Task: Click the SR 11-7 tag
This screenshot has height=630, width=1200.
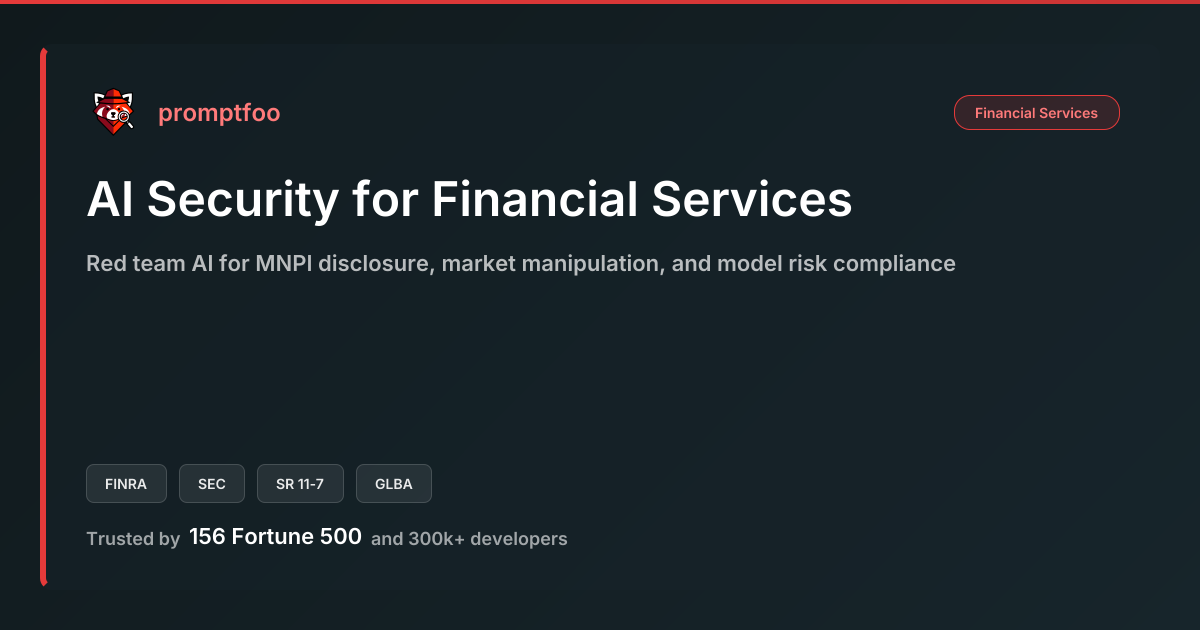Action: [300, 484]
